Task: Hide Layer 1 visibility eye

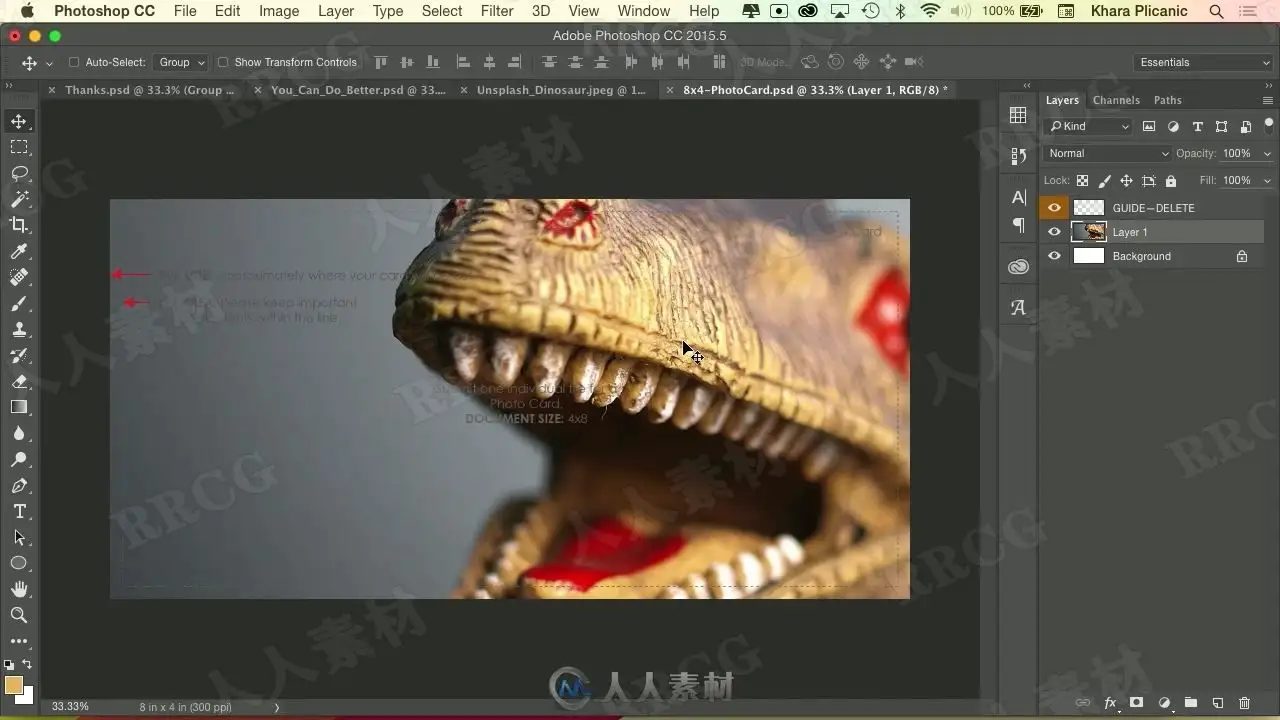Action: point(1054,232)
